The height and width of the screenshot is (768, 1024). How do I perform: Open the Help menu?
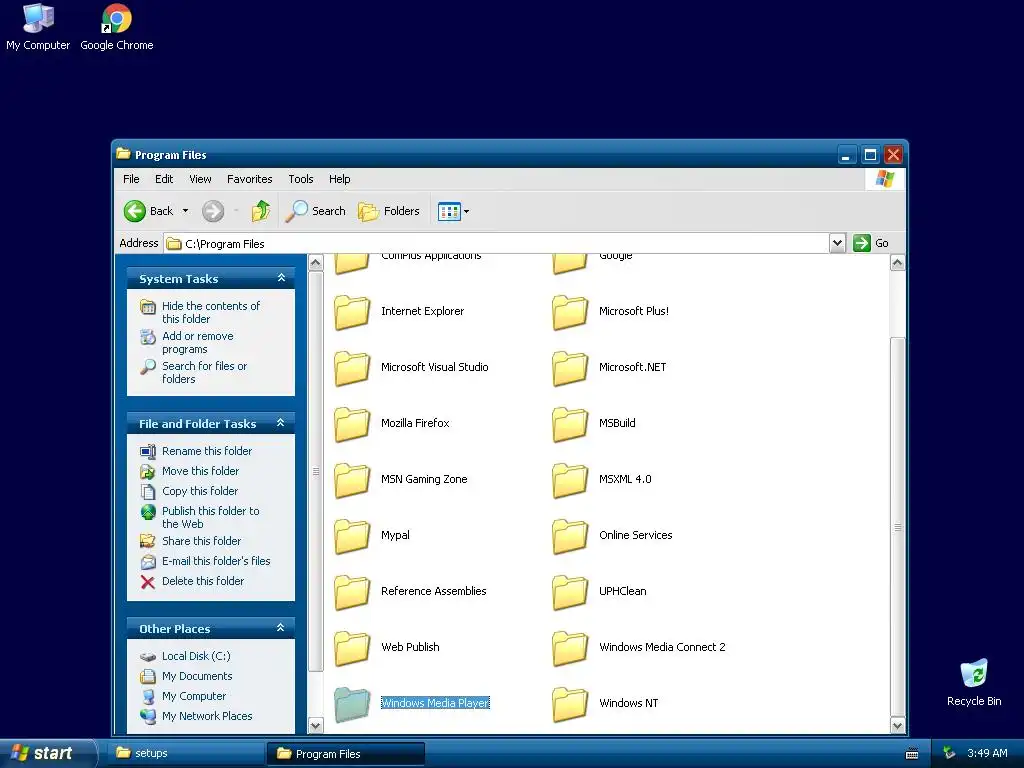[x=339, y=179]
